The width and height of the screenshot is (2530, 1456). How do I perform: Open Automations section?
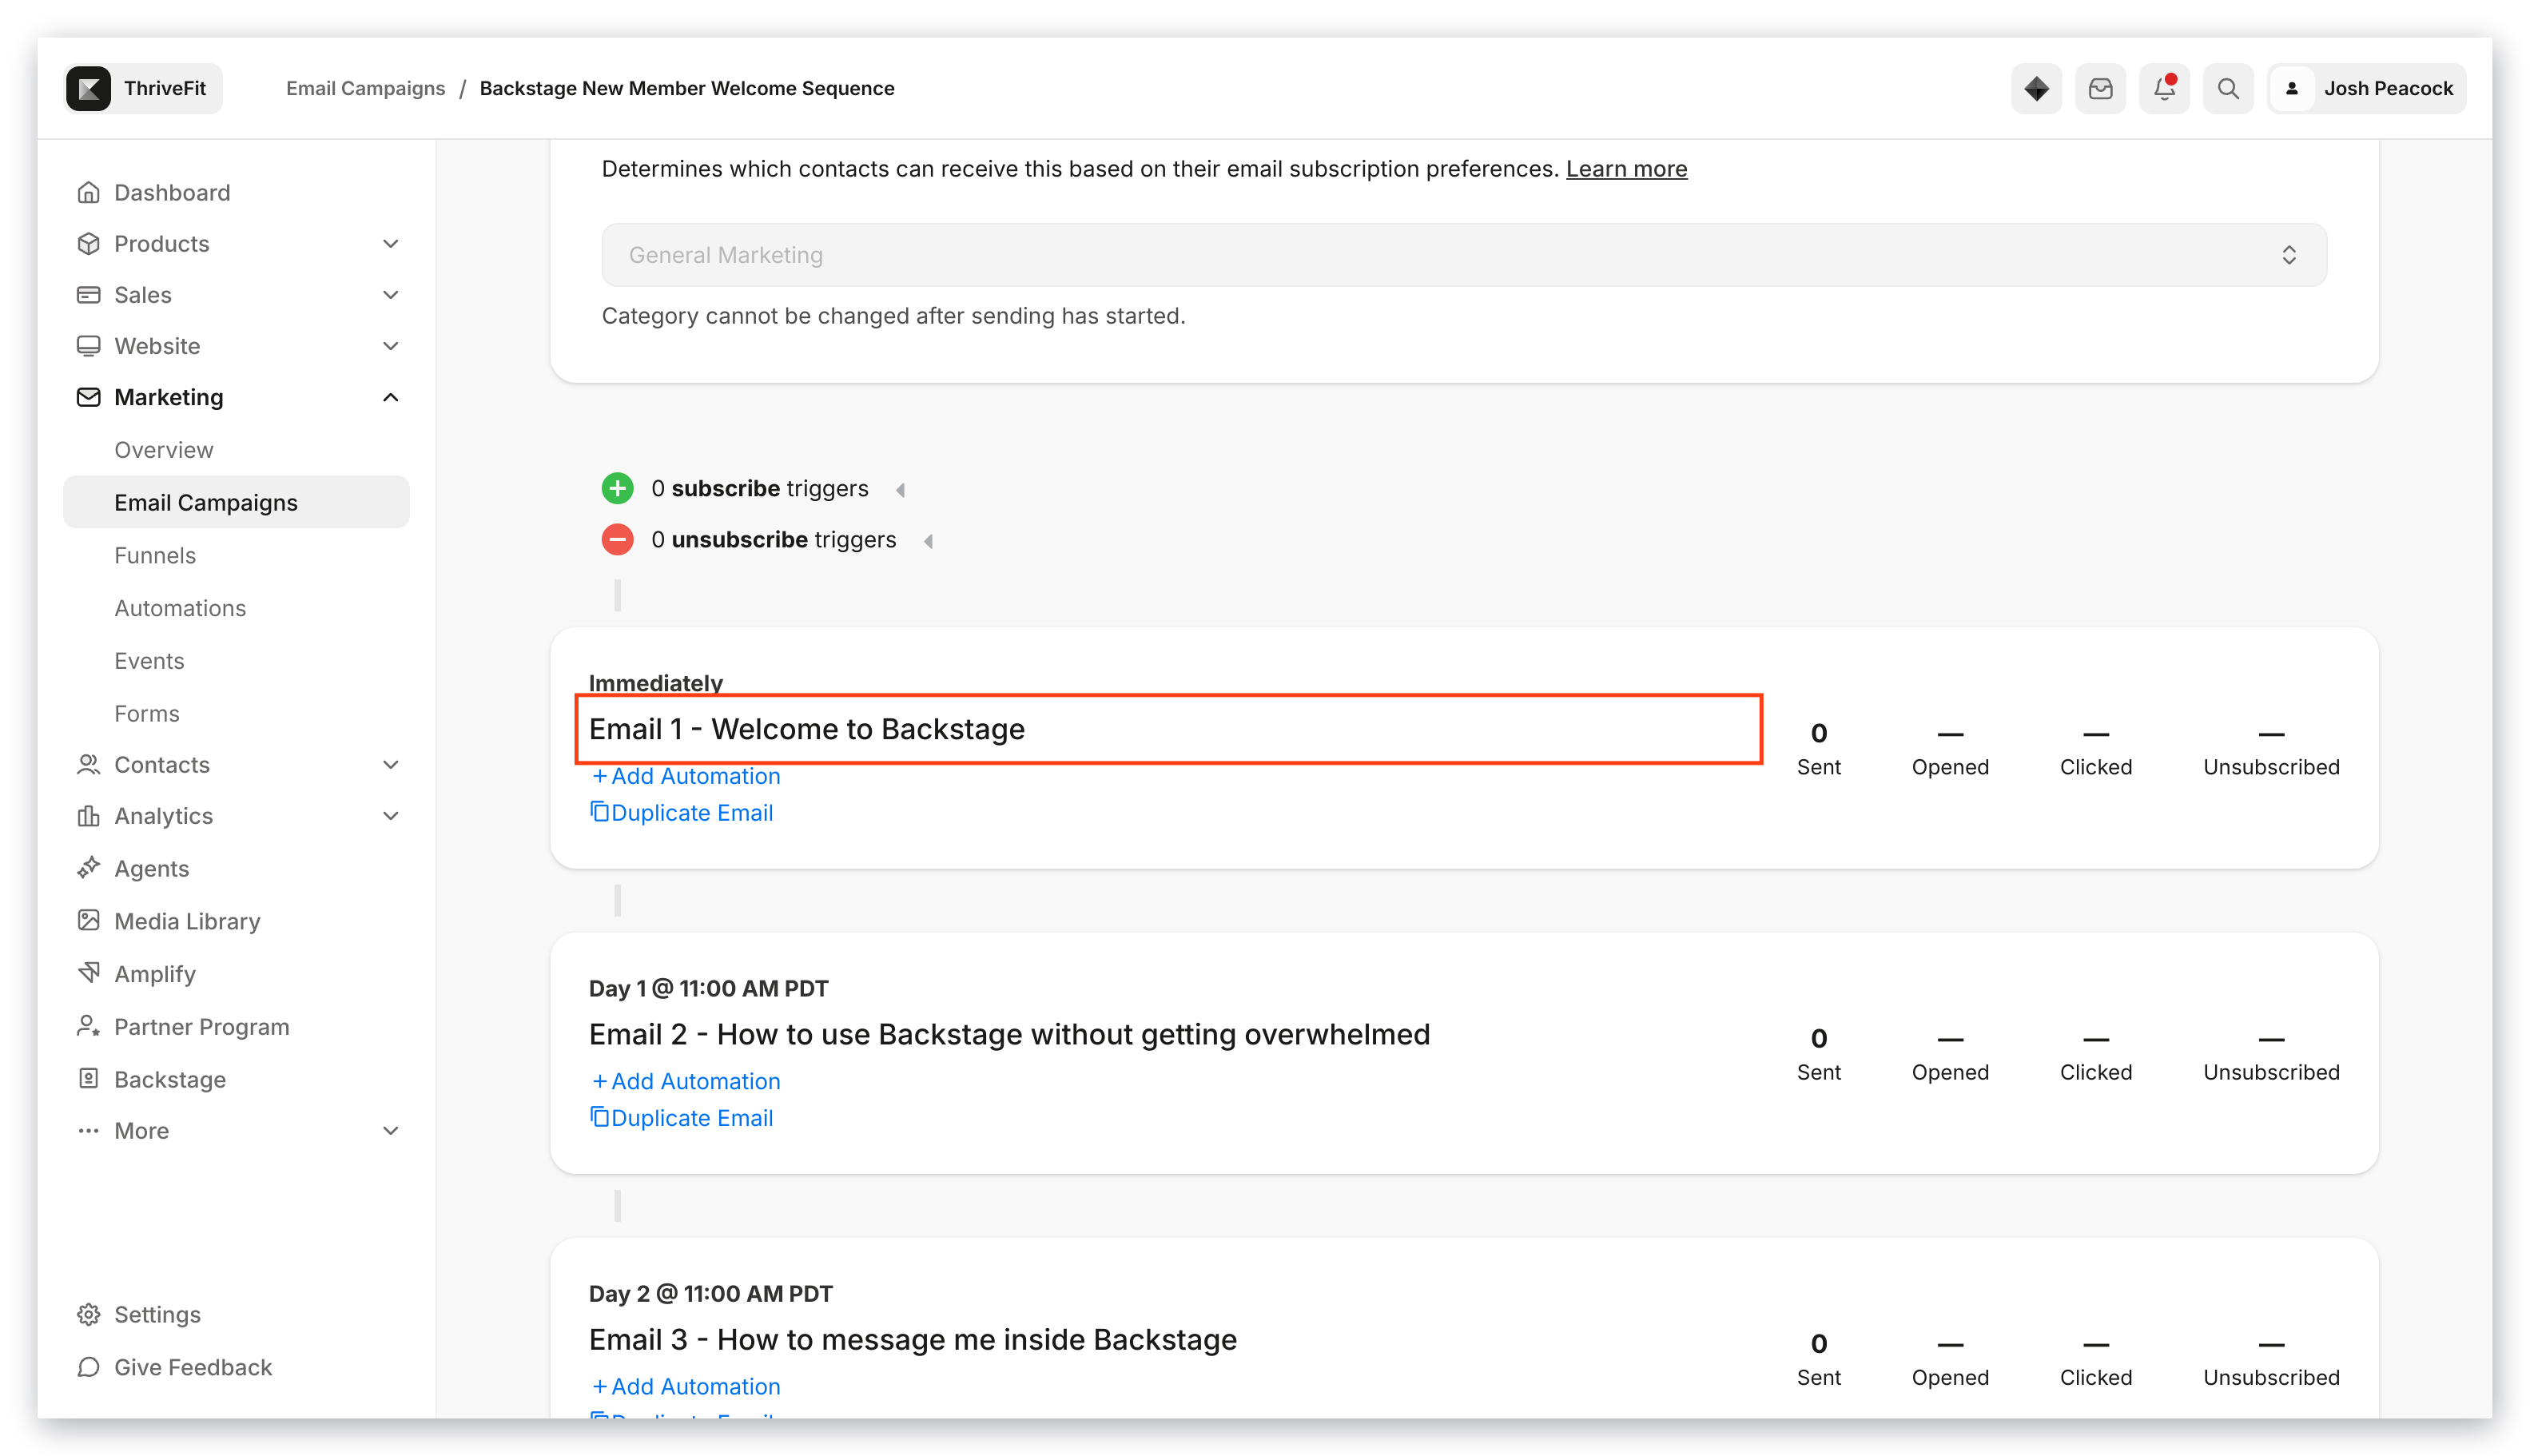click(180, 608)
